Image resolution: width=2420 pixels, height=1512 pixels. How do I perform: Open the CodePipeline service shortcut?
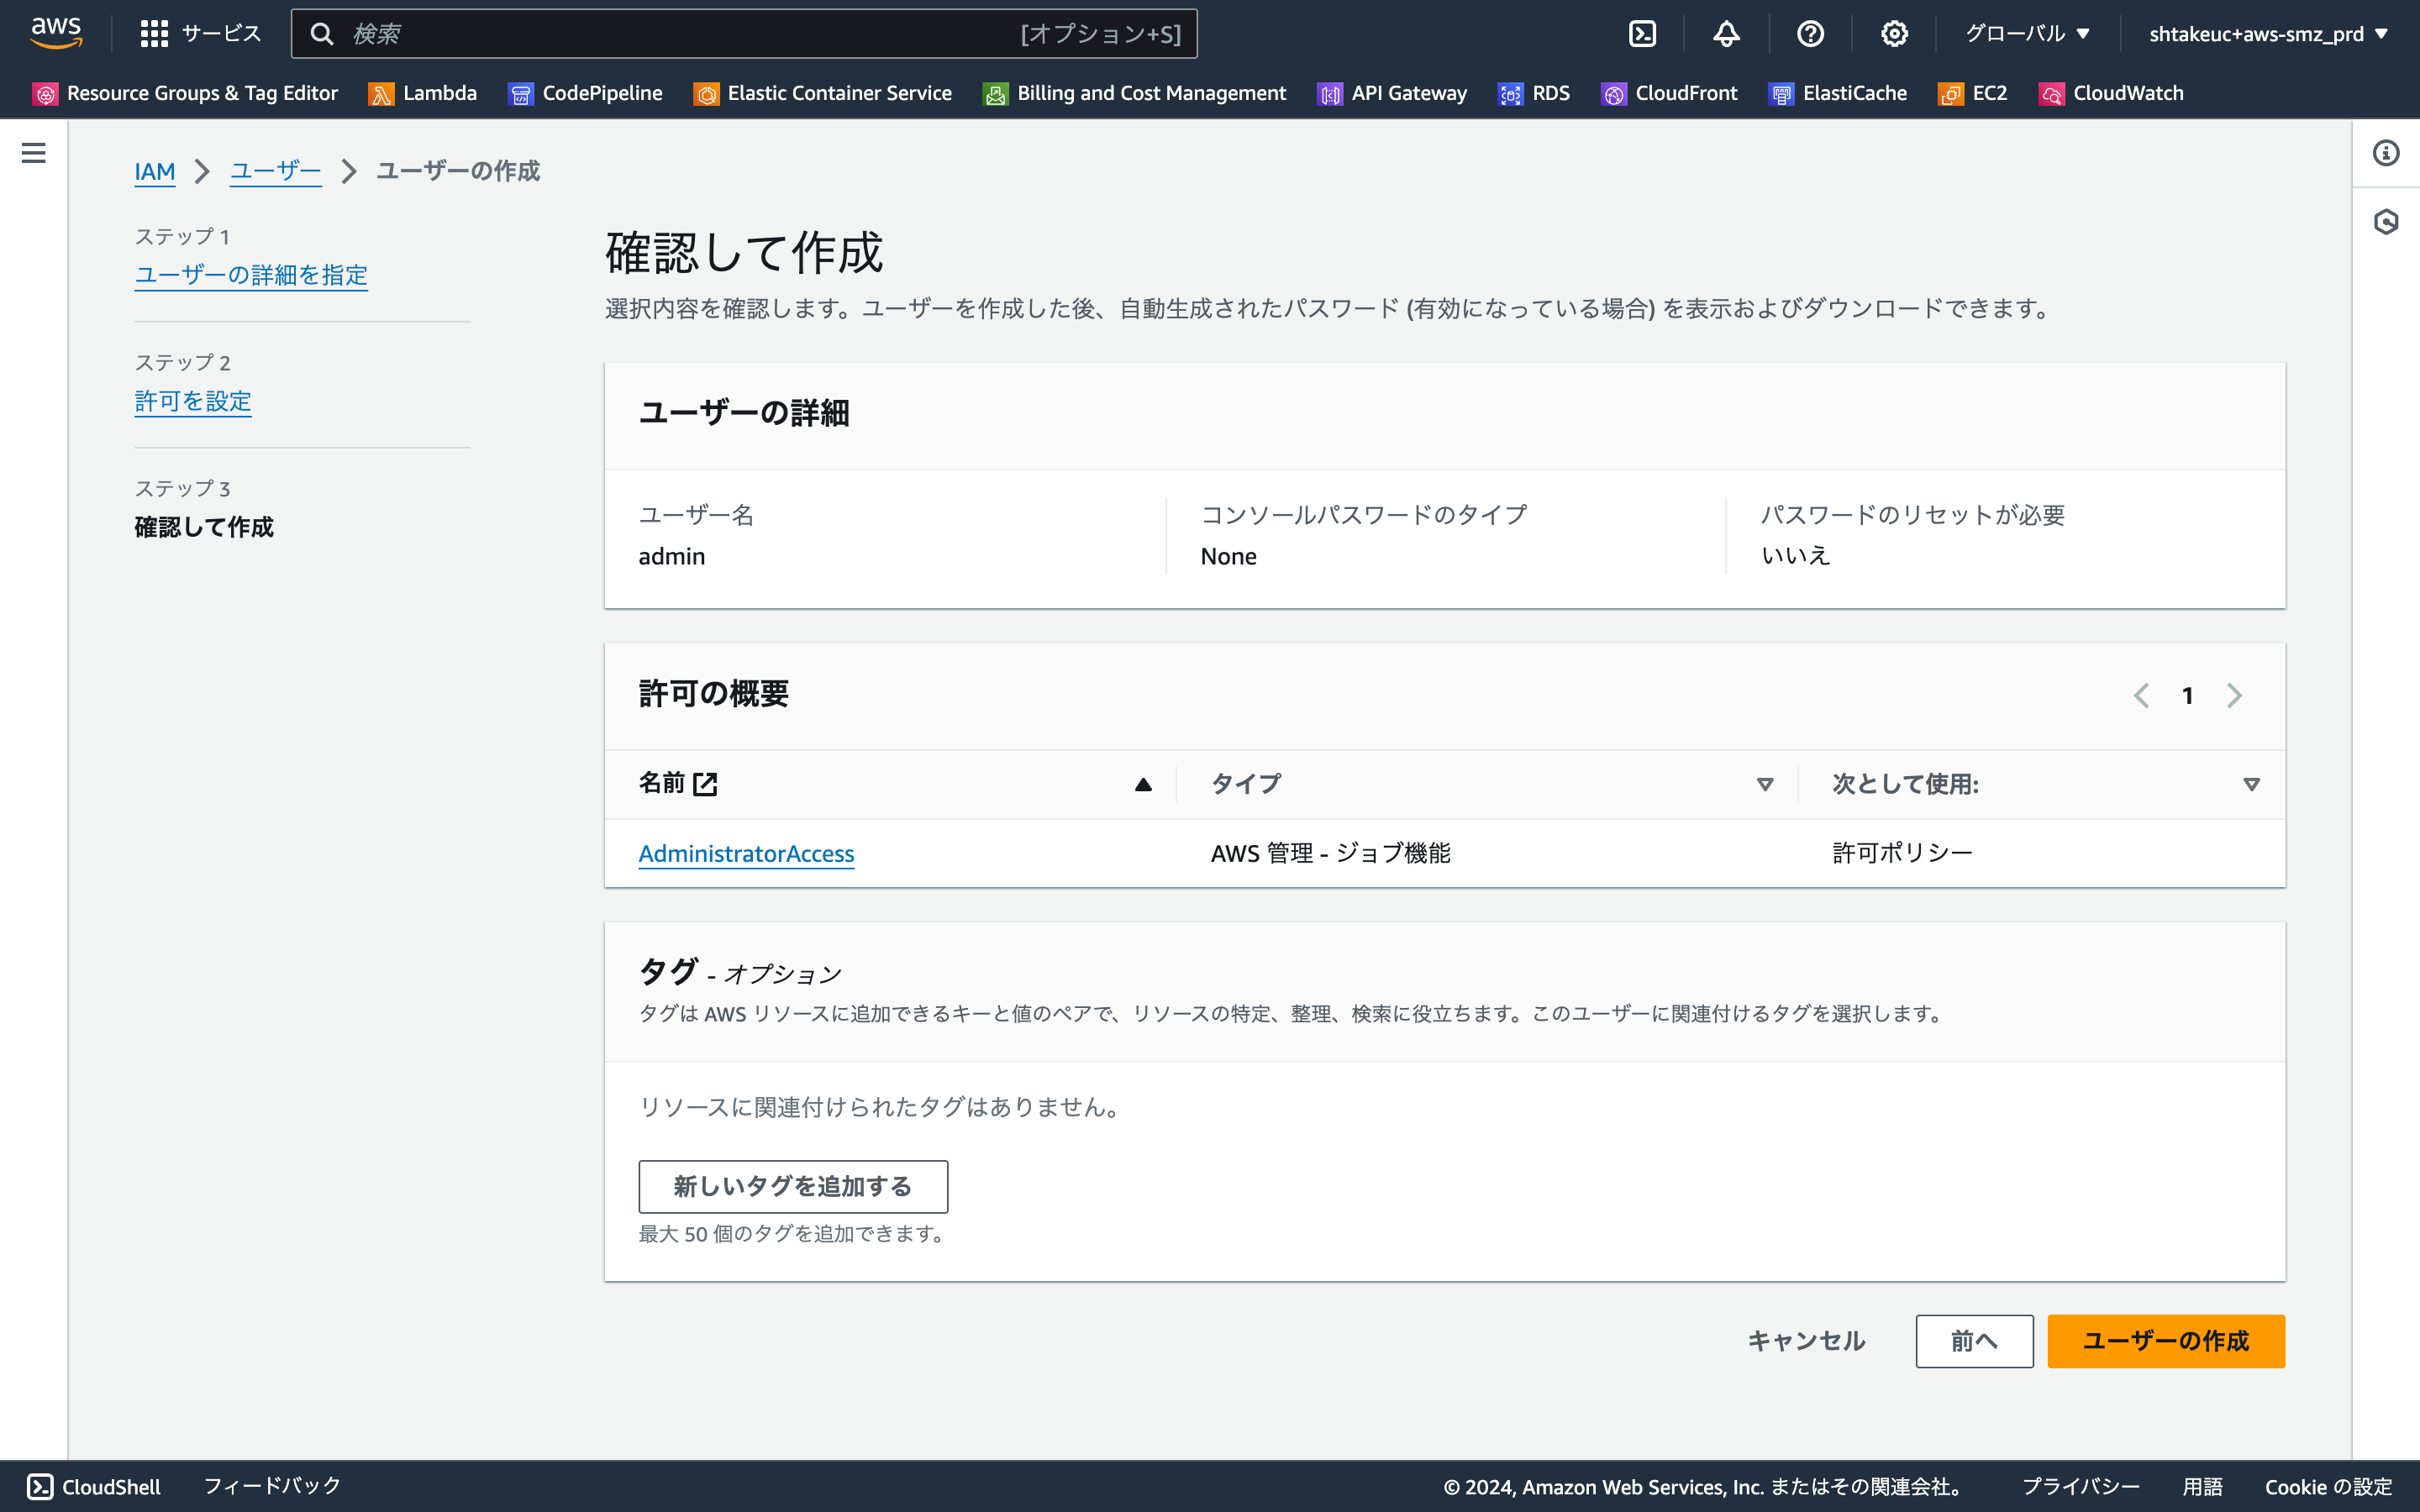[x=586, y=93]
